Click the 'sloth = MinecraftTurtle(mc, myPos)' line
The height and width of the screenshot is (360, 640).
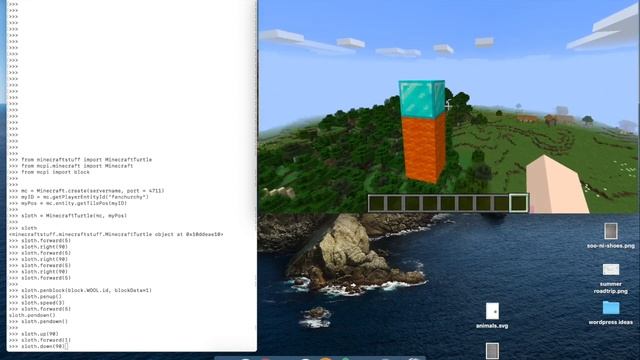click(x=74, y=216)
